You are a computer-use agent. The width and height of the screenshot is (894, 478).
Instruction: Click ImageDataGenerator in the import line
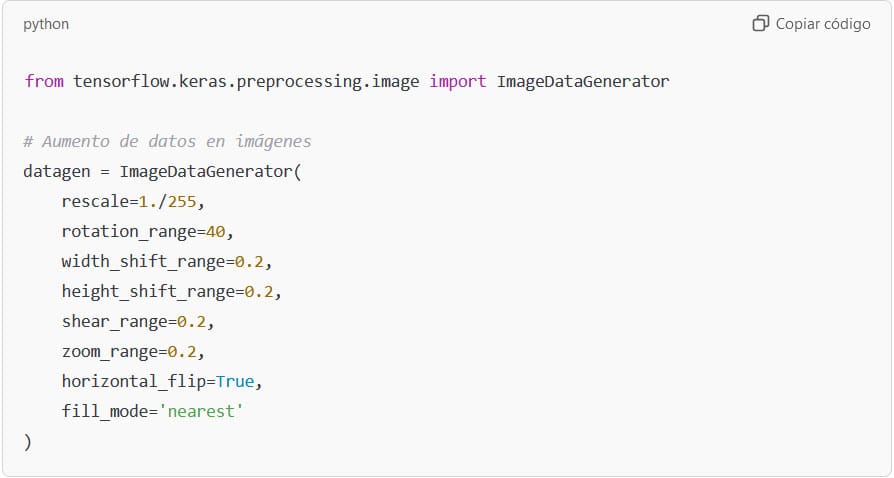click(583, 81)
